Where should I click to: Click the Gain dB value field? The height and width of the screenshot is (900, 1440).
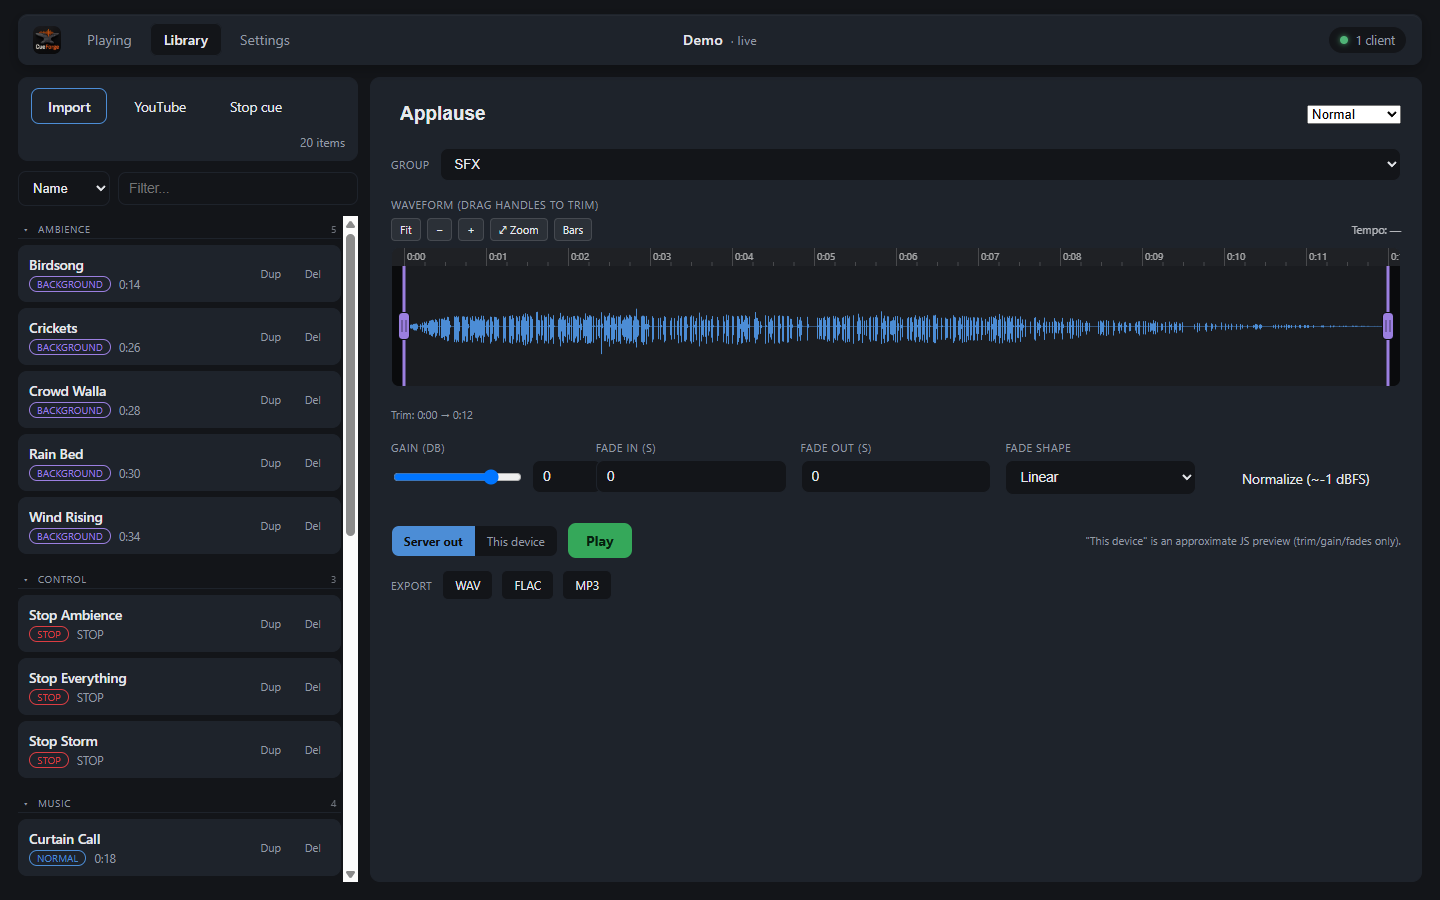(x=564, y=476)
